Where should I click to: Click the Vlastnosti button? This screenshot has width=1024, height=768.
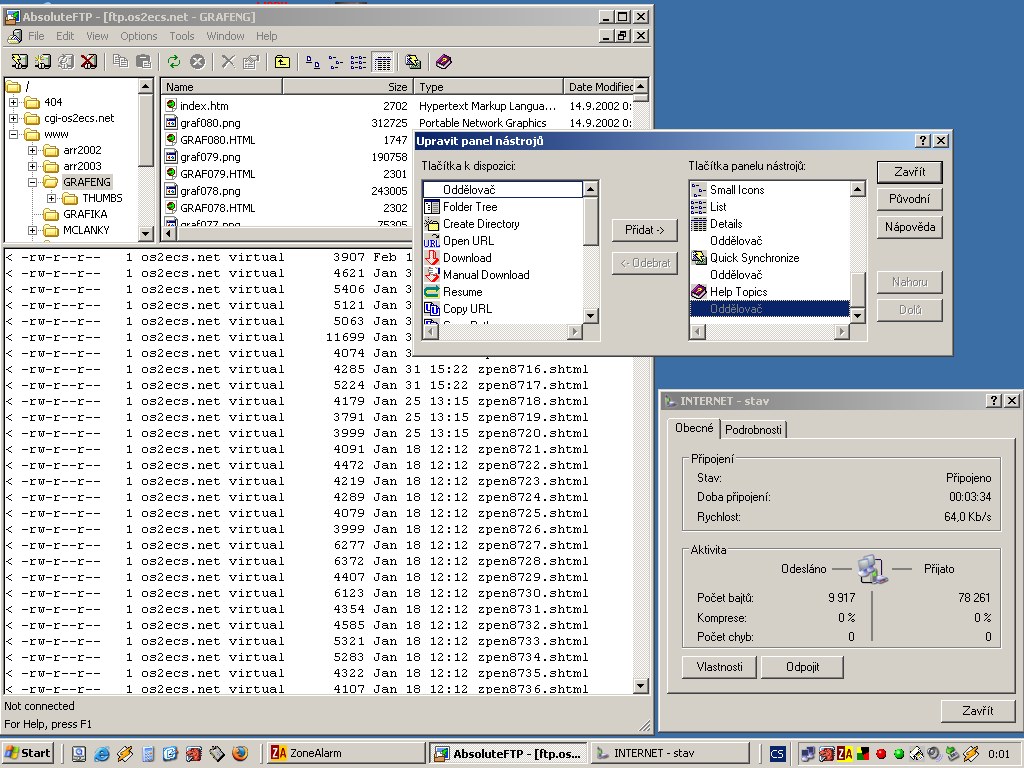coord(720,667)
